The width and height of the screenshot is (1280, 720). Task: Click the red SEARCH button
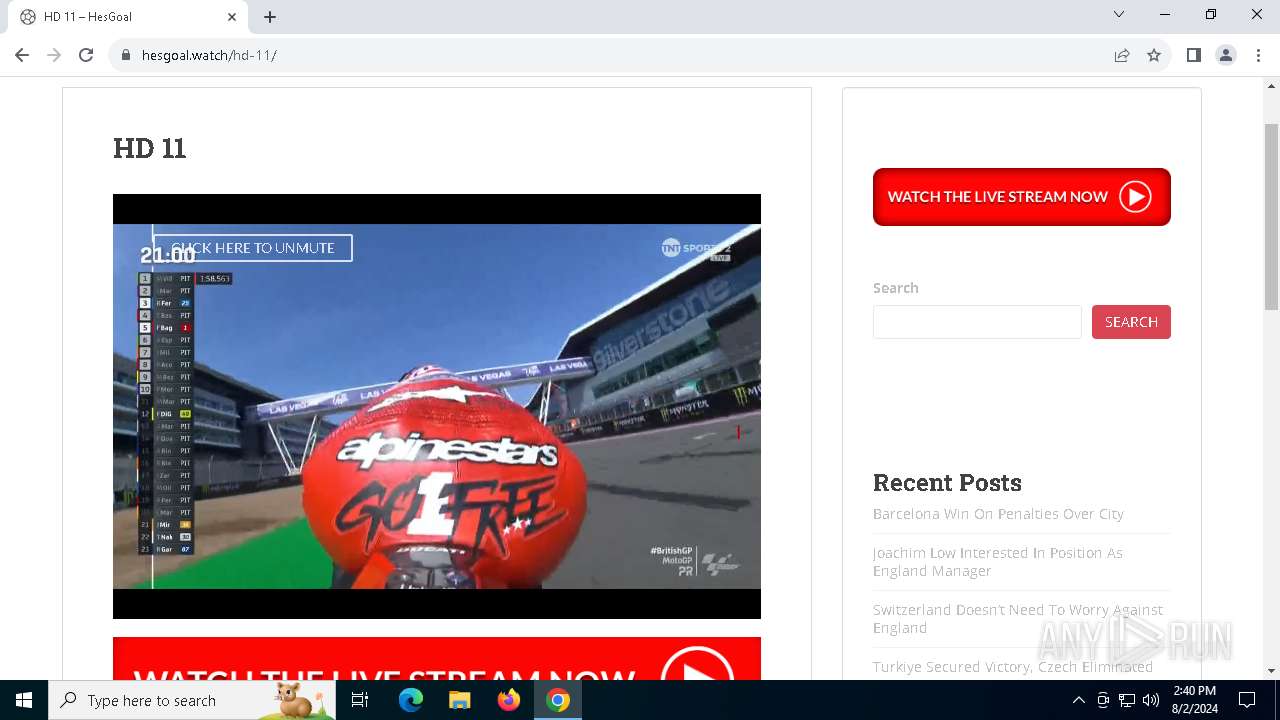tap(1131, 322)
